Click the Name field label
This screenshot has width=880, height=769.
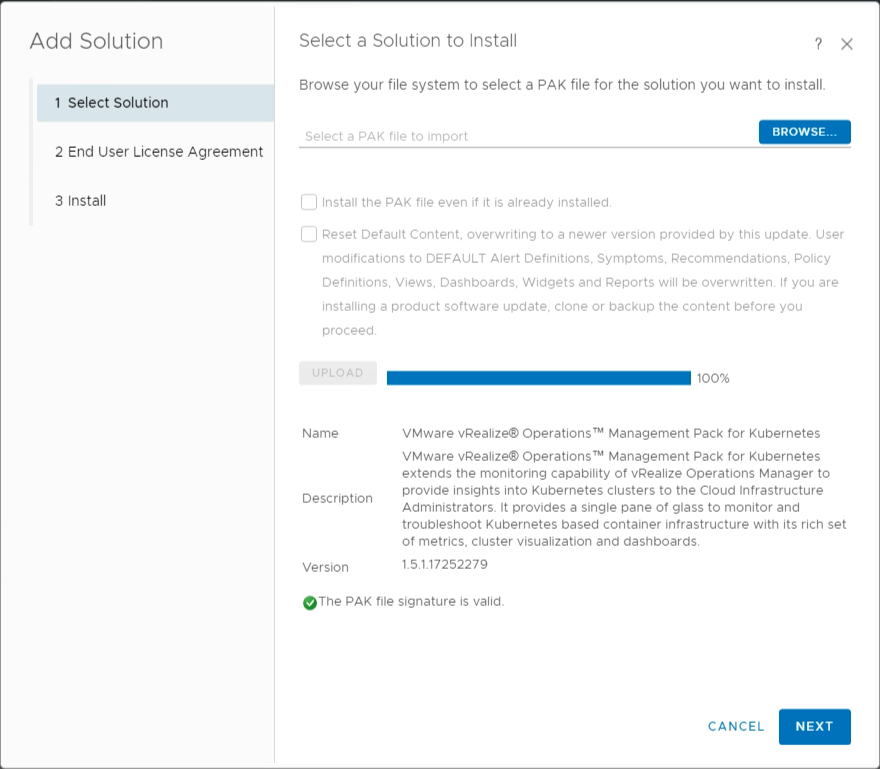(320, 433)
